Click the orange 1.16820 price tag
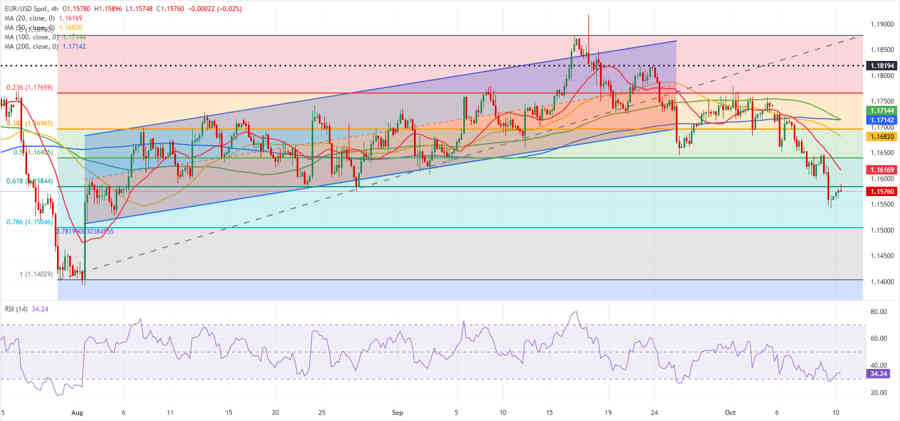This screenshot has height=421, width=900. [881, 136]
